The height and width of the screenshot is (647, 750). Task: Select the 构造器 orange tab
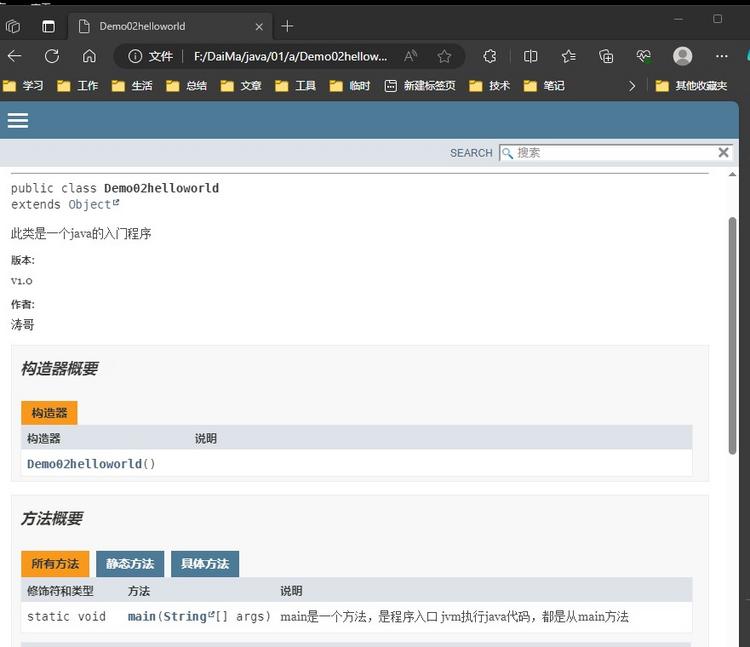(49, 413)
